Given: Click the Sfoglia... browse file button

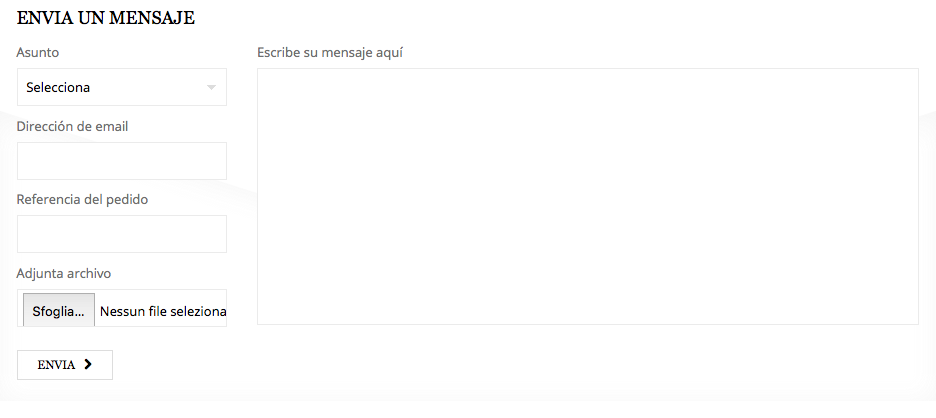Looking at the screenshot, I should coord(58,310).
